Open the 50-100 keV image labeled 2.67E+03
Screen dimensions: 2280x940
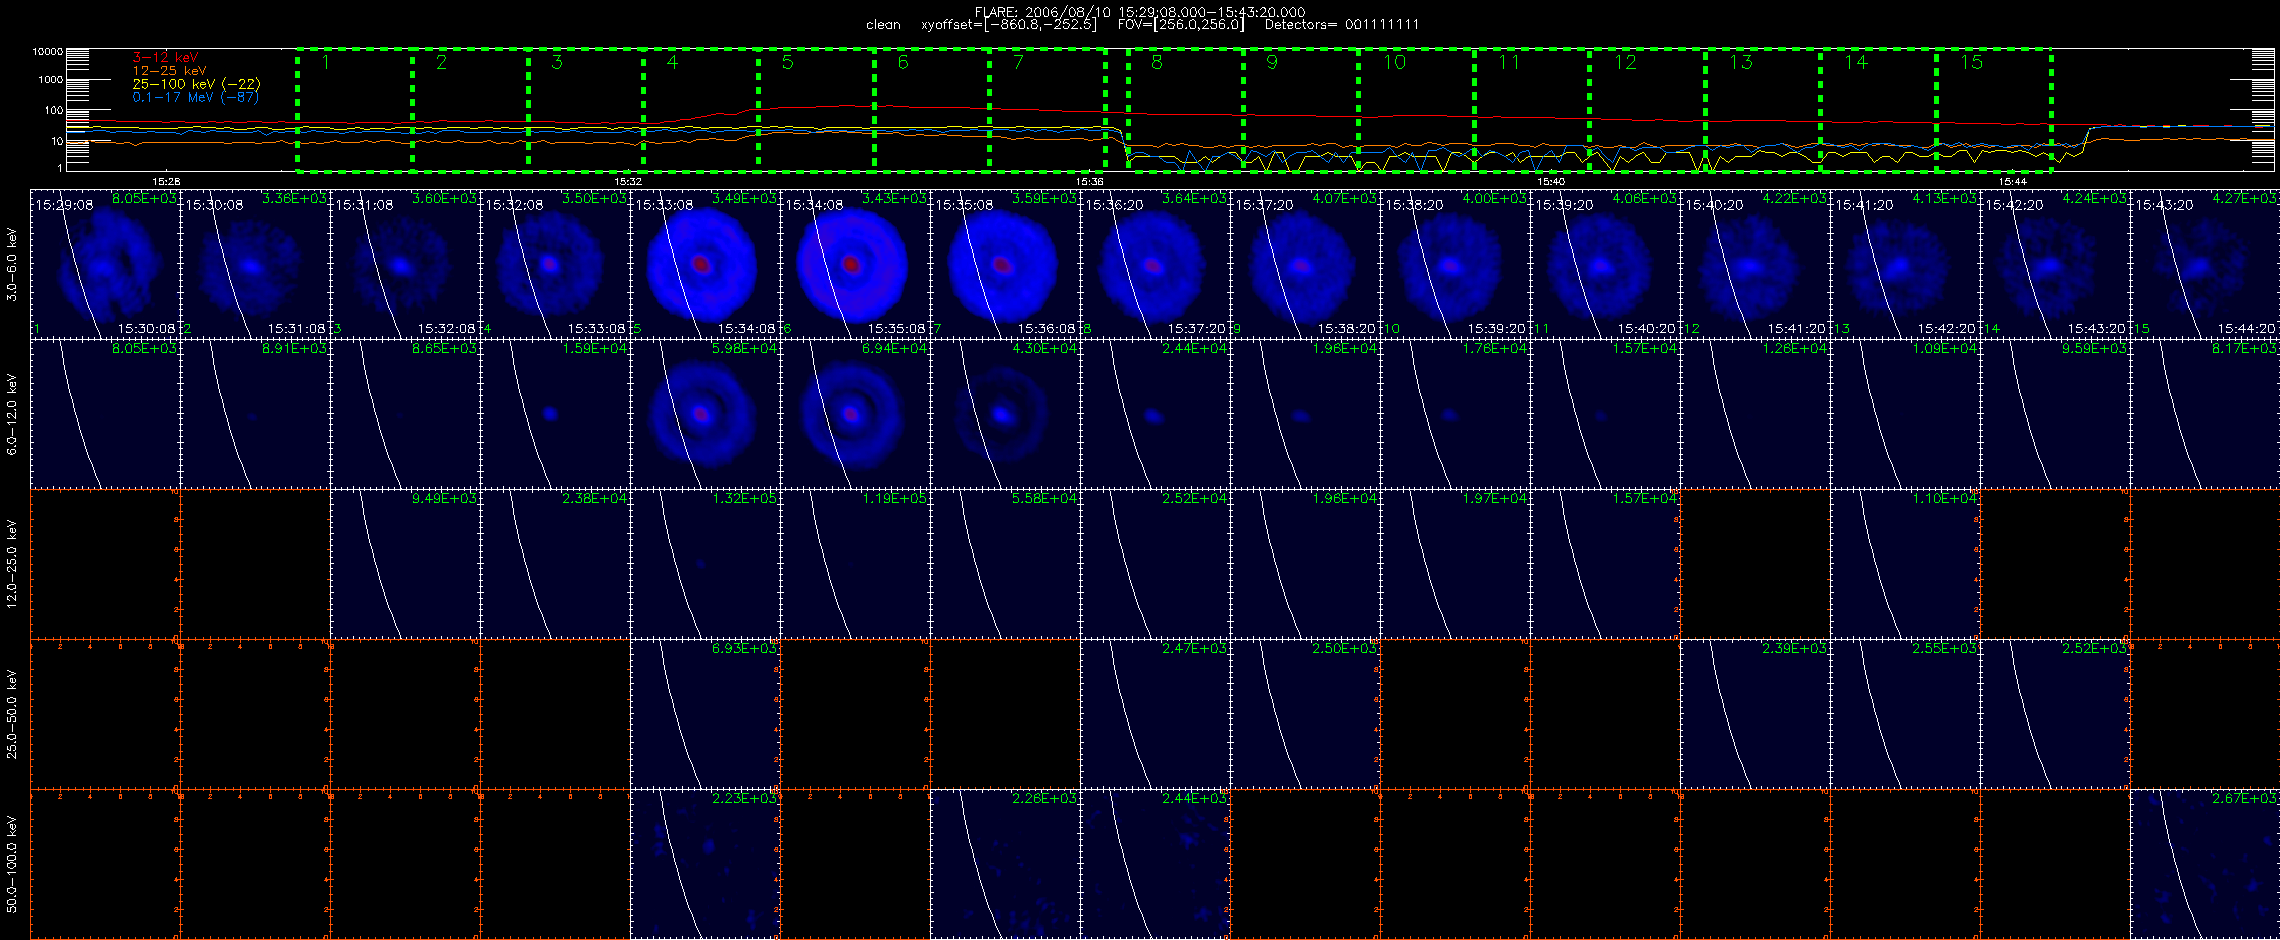(x=2206, y=864)
